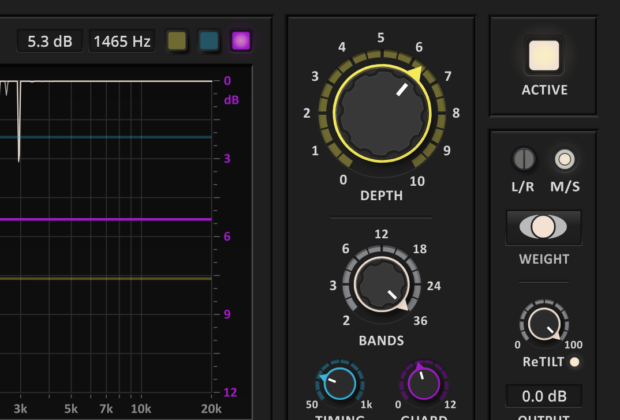Click the WEIGHT label text
Screen dimensions: 620x420
click(544, 259)
